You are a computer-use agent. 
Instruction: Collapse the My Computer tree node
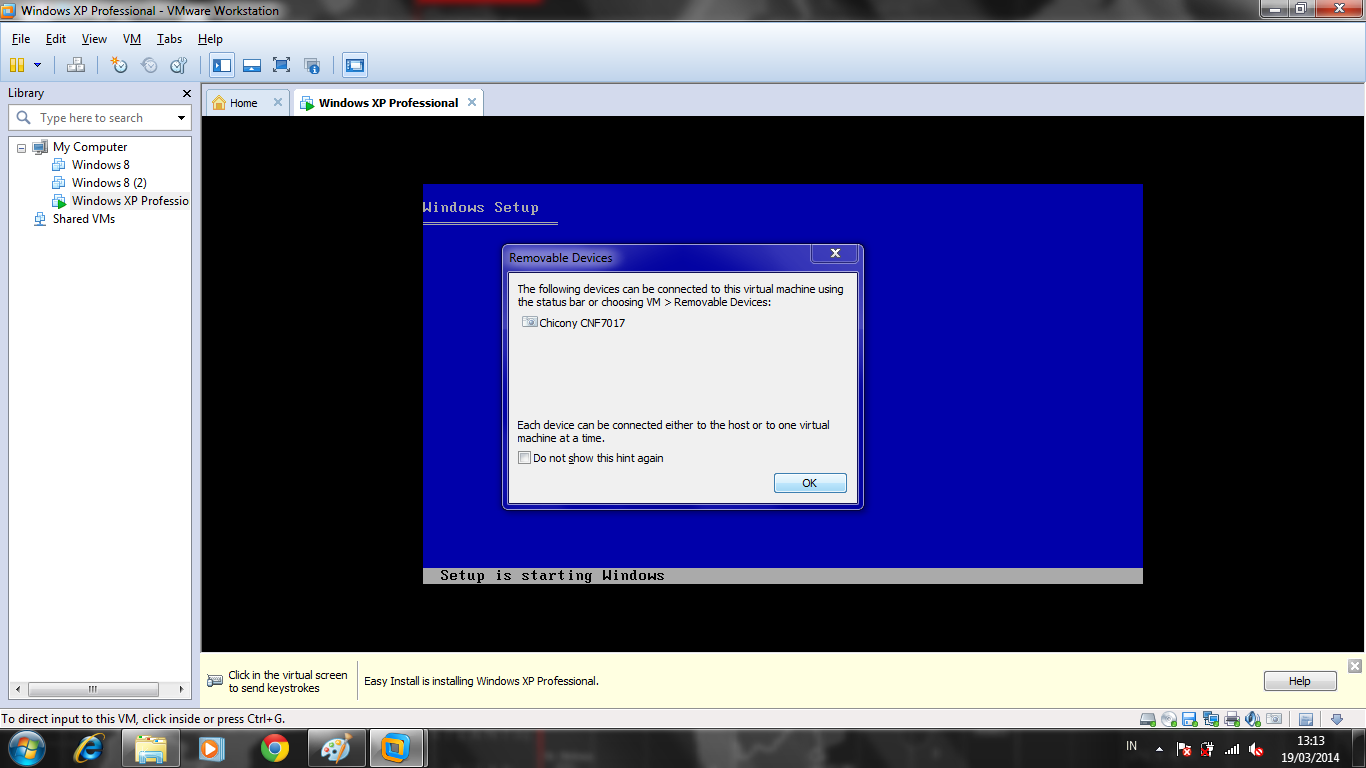[21, 146]
